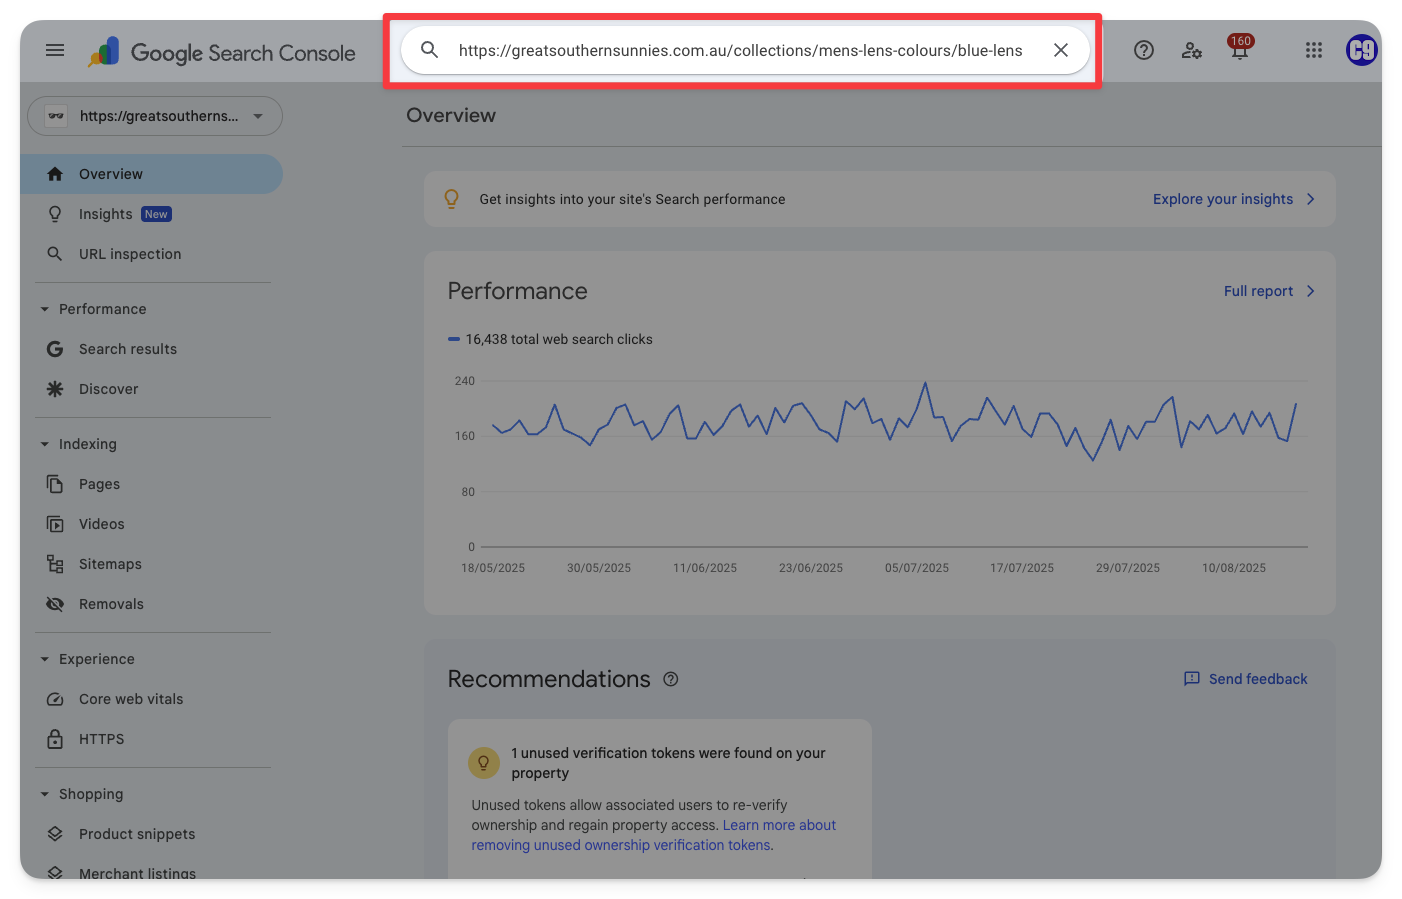Open the Google apps grid

(x=1314, y=50)
